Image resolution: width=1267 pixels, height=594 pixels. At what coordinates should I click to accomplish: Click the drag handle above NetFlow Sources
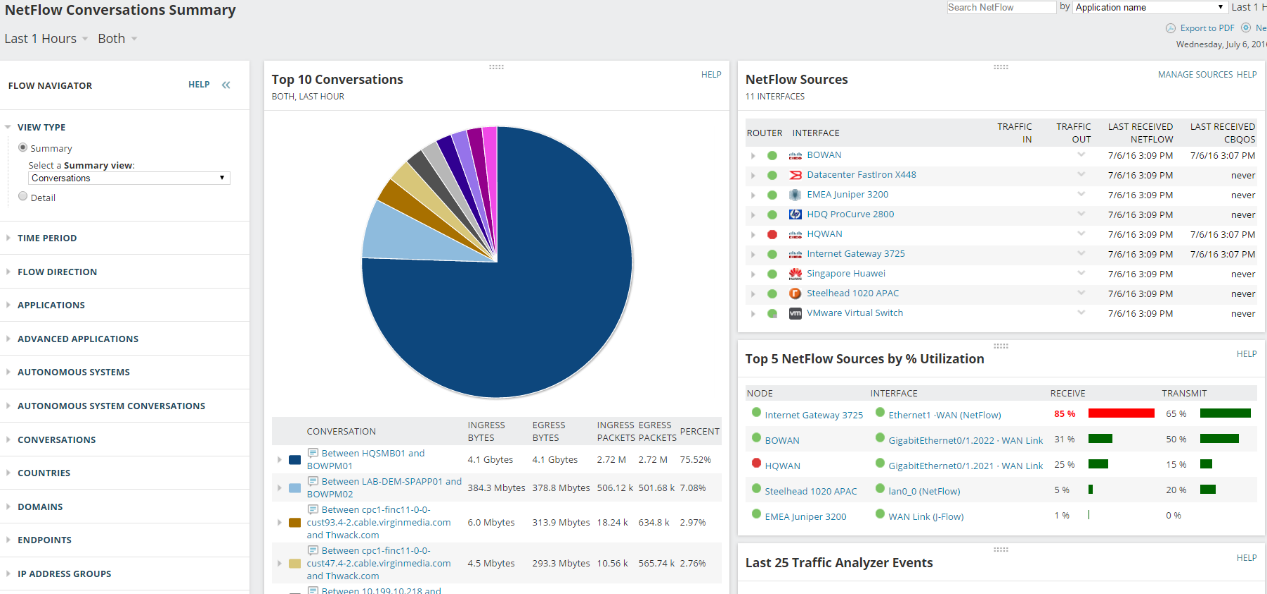tap(1001, 67)
